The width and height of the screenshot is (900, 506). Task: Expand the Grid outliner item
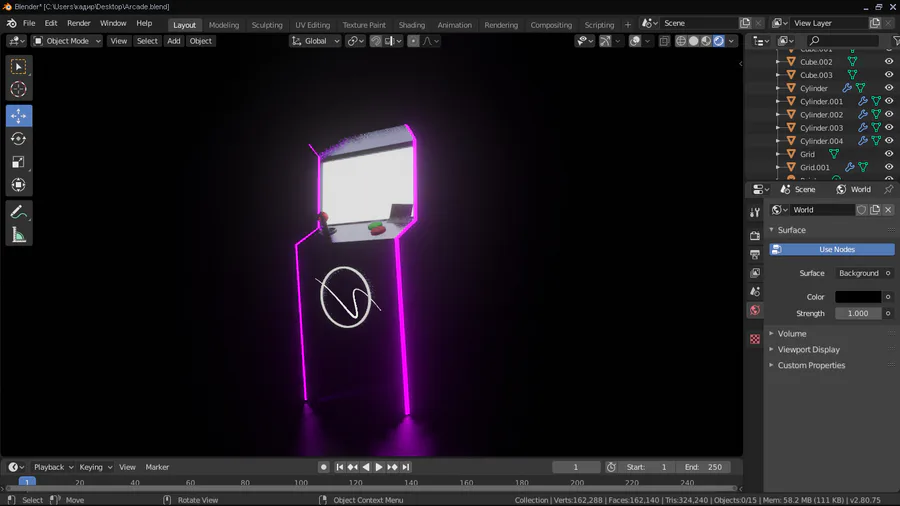778,154
